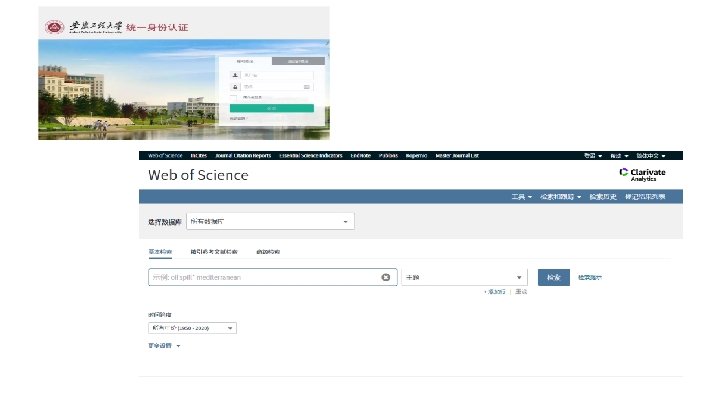Click the university emblem logo
This screenshot has height=405, width=720.
(x=54, y=27)
